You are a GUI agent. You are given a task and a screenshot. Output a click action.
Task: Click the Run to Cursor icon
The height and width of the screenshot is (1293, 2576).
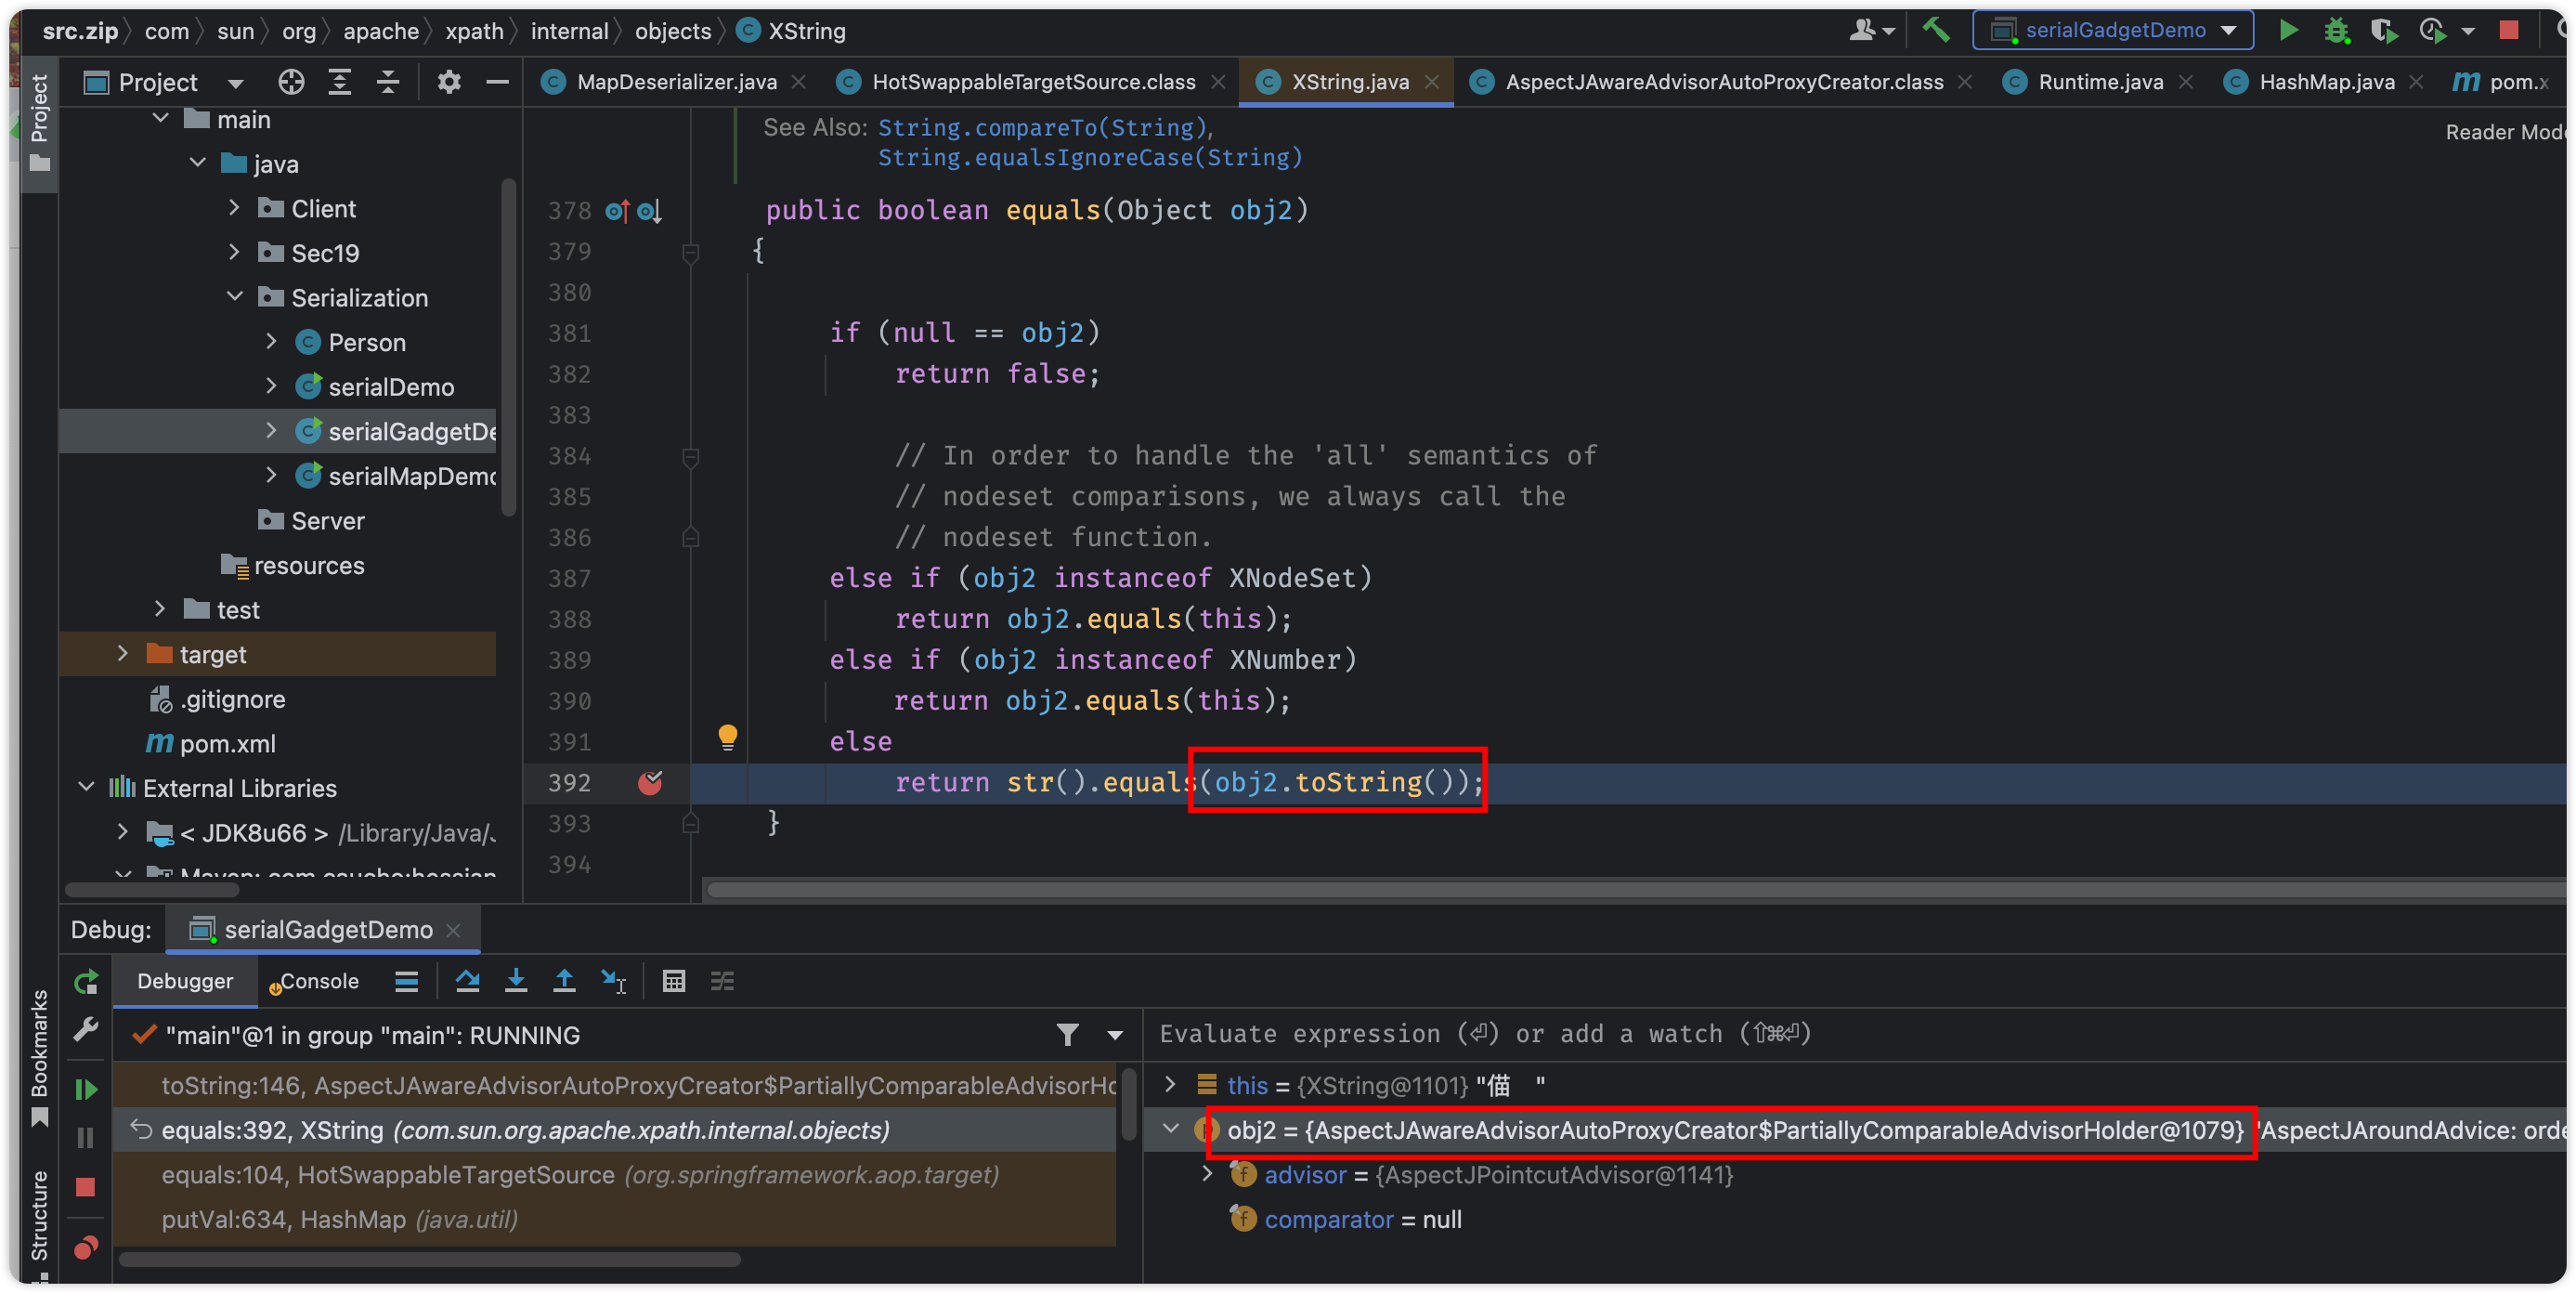[613, 981]
